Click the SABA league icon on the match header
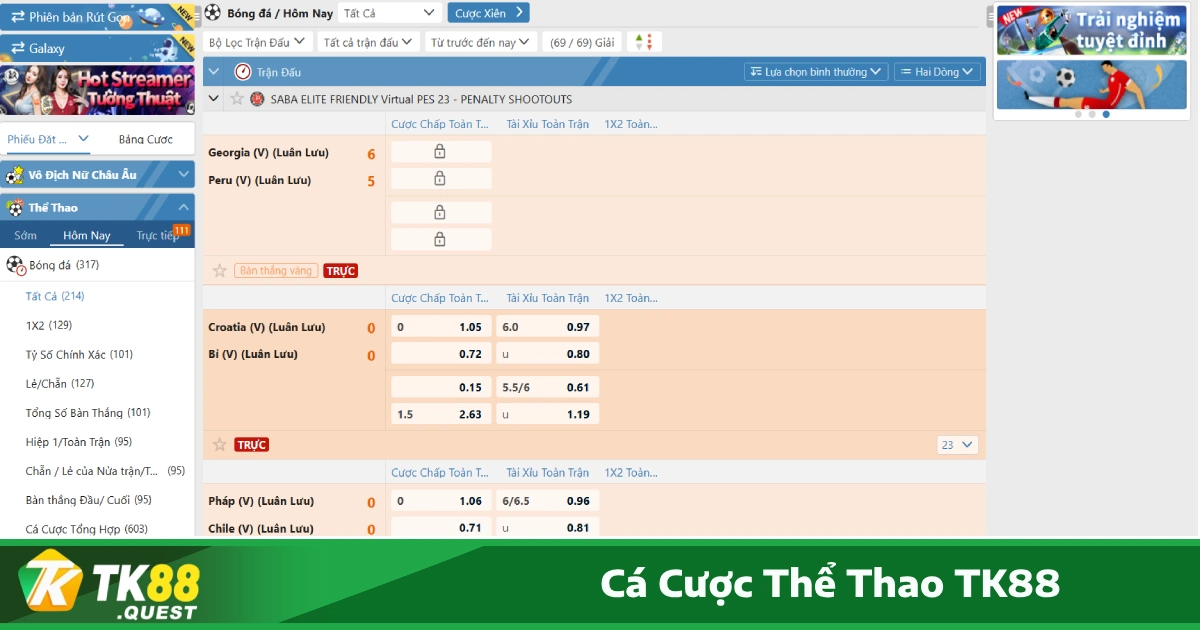This screenshot has width=1200, height=630. (x=255, y=99)
